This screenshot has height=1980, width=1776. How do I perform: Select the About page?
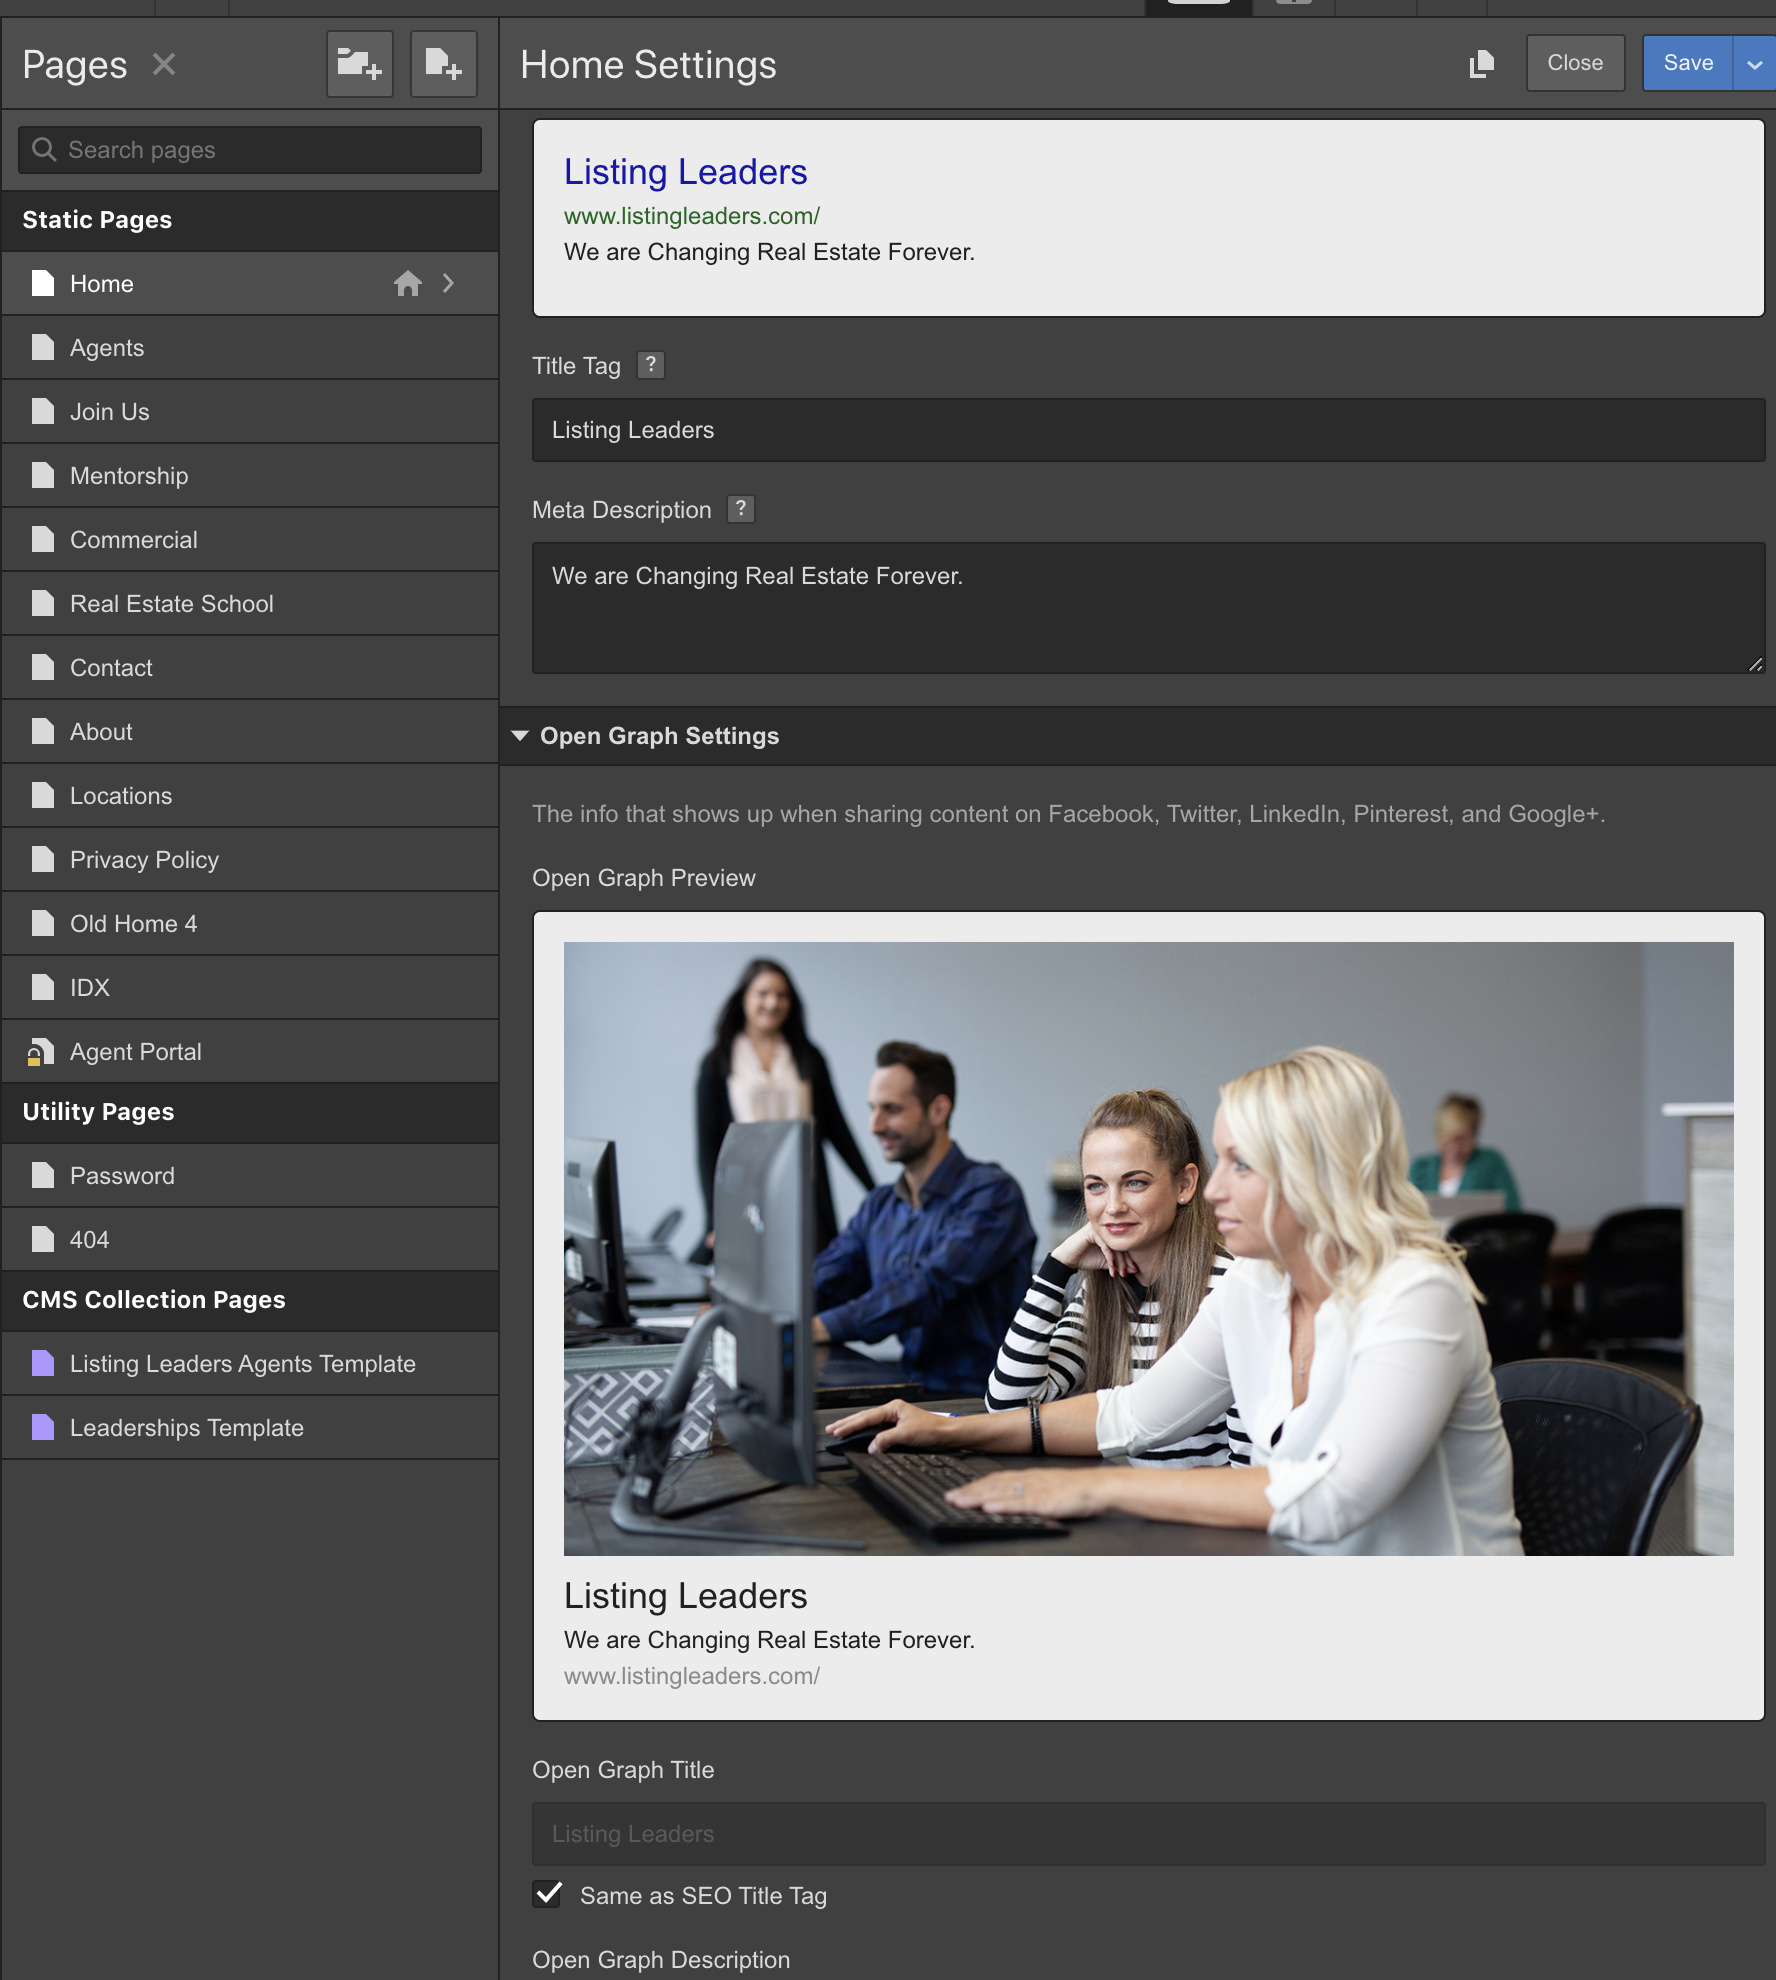click(250, 732)
